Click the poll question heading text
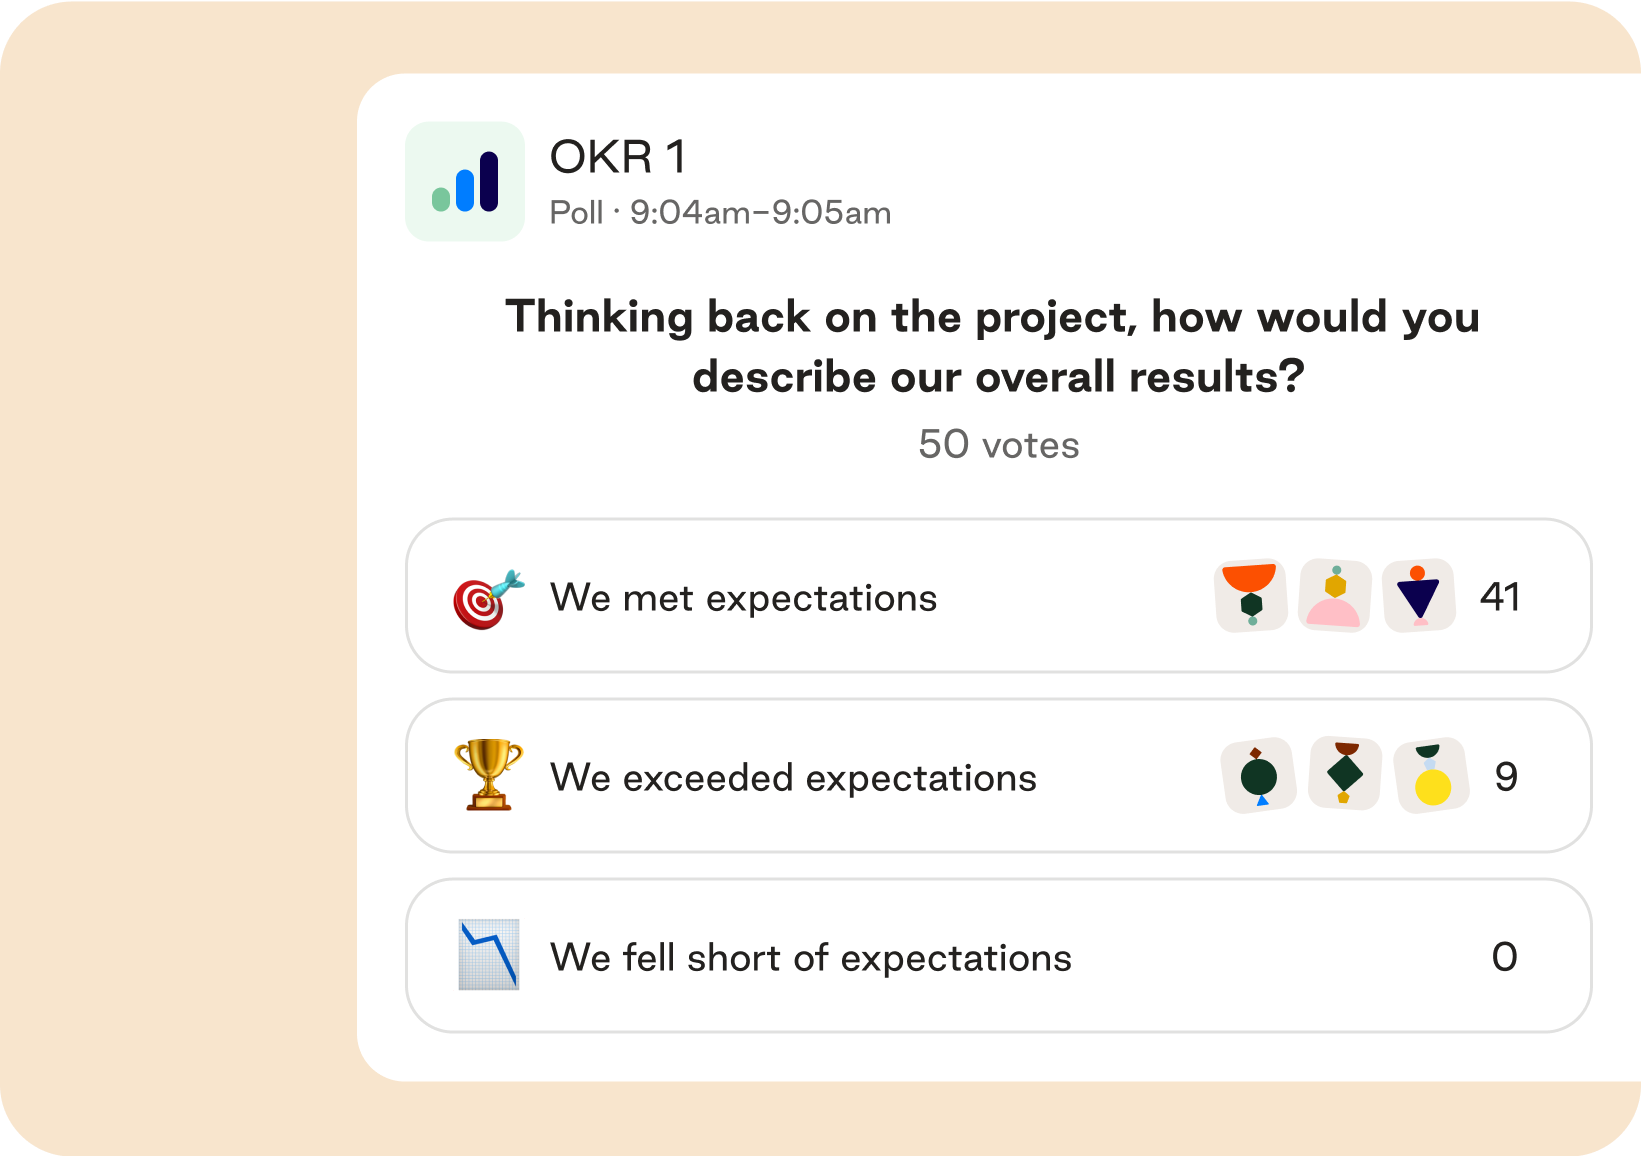The image size is (1641, 1156). coord(993,346)
